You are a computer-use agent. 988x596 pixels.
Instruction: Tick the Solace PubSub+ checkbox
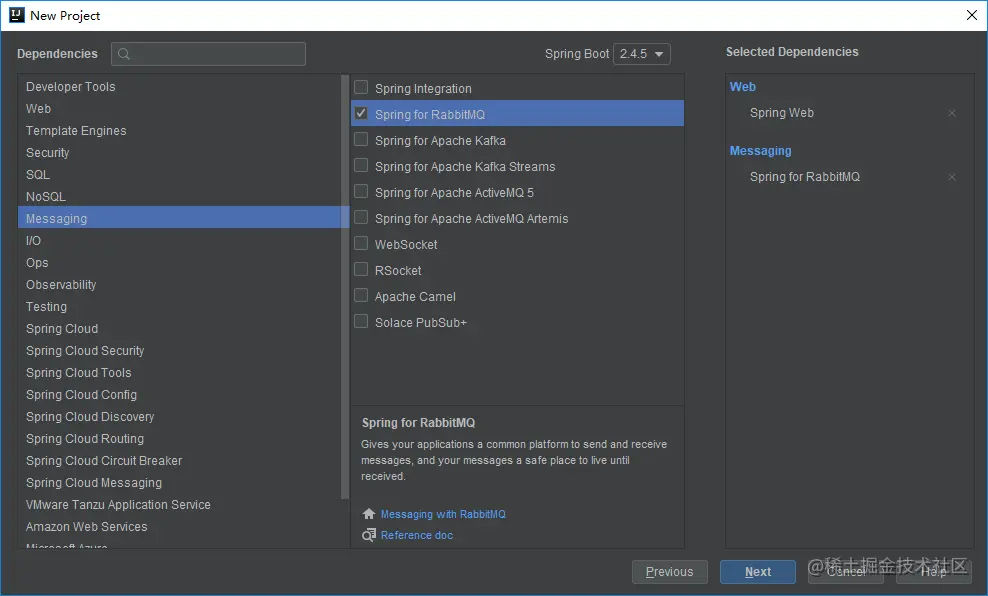[x=361, y=321]
